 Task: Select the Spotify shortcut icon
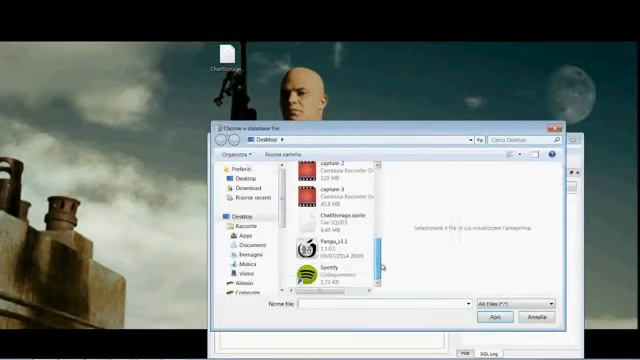point(307,274)
